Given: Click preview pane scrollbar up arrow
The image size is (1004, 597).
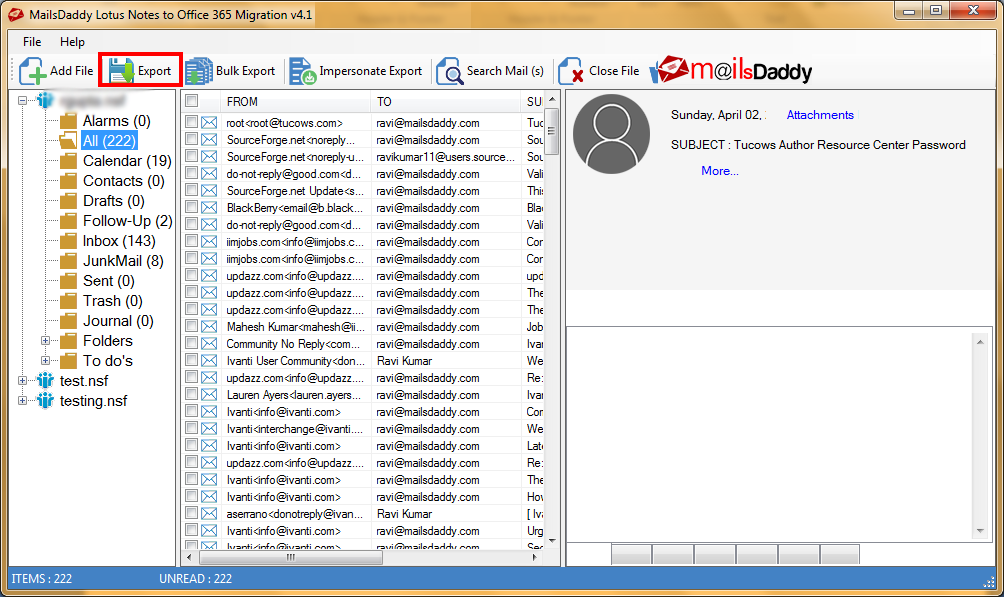Looking at the screenshot, I should (980, 342).
